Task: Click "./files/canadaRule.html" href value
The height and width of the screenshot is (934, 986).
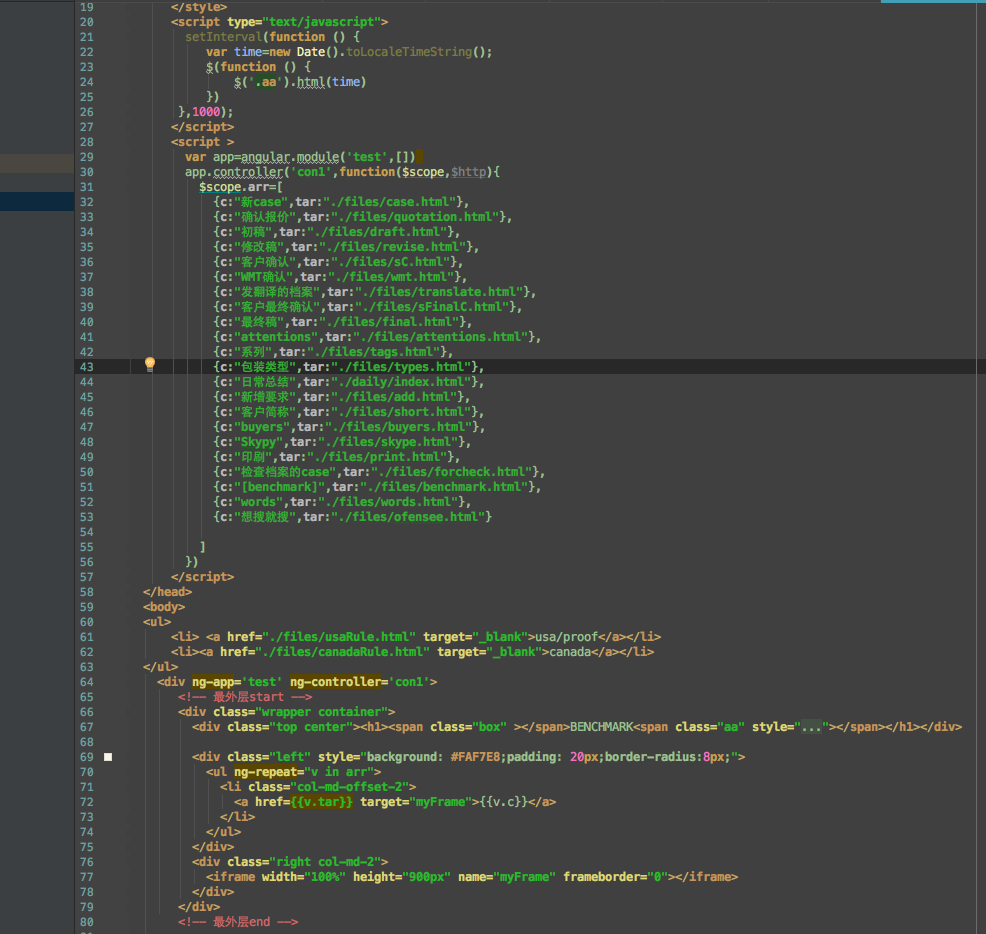Action: (343, 652)
